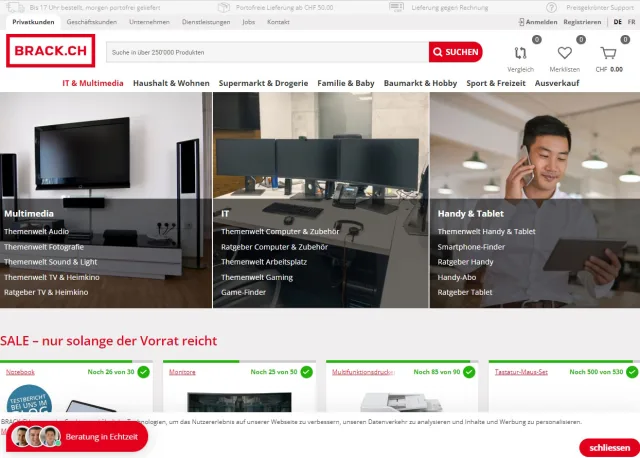Open Handy-Abo link
The image size is (640, 458).
pyautogui.click(x=457, y=277)
